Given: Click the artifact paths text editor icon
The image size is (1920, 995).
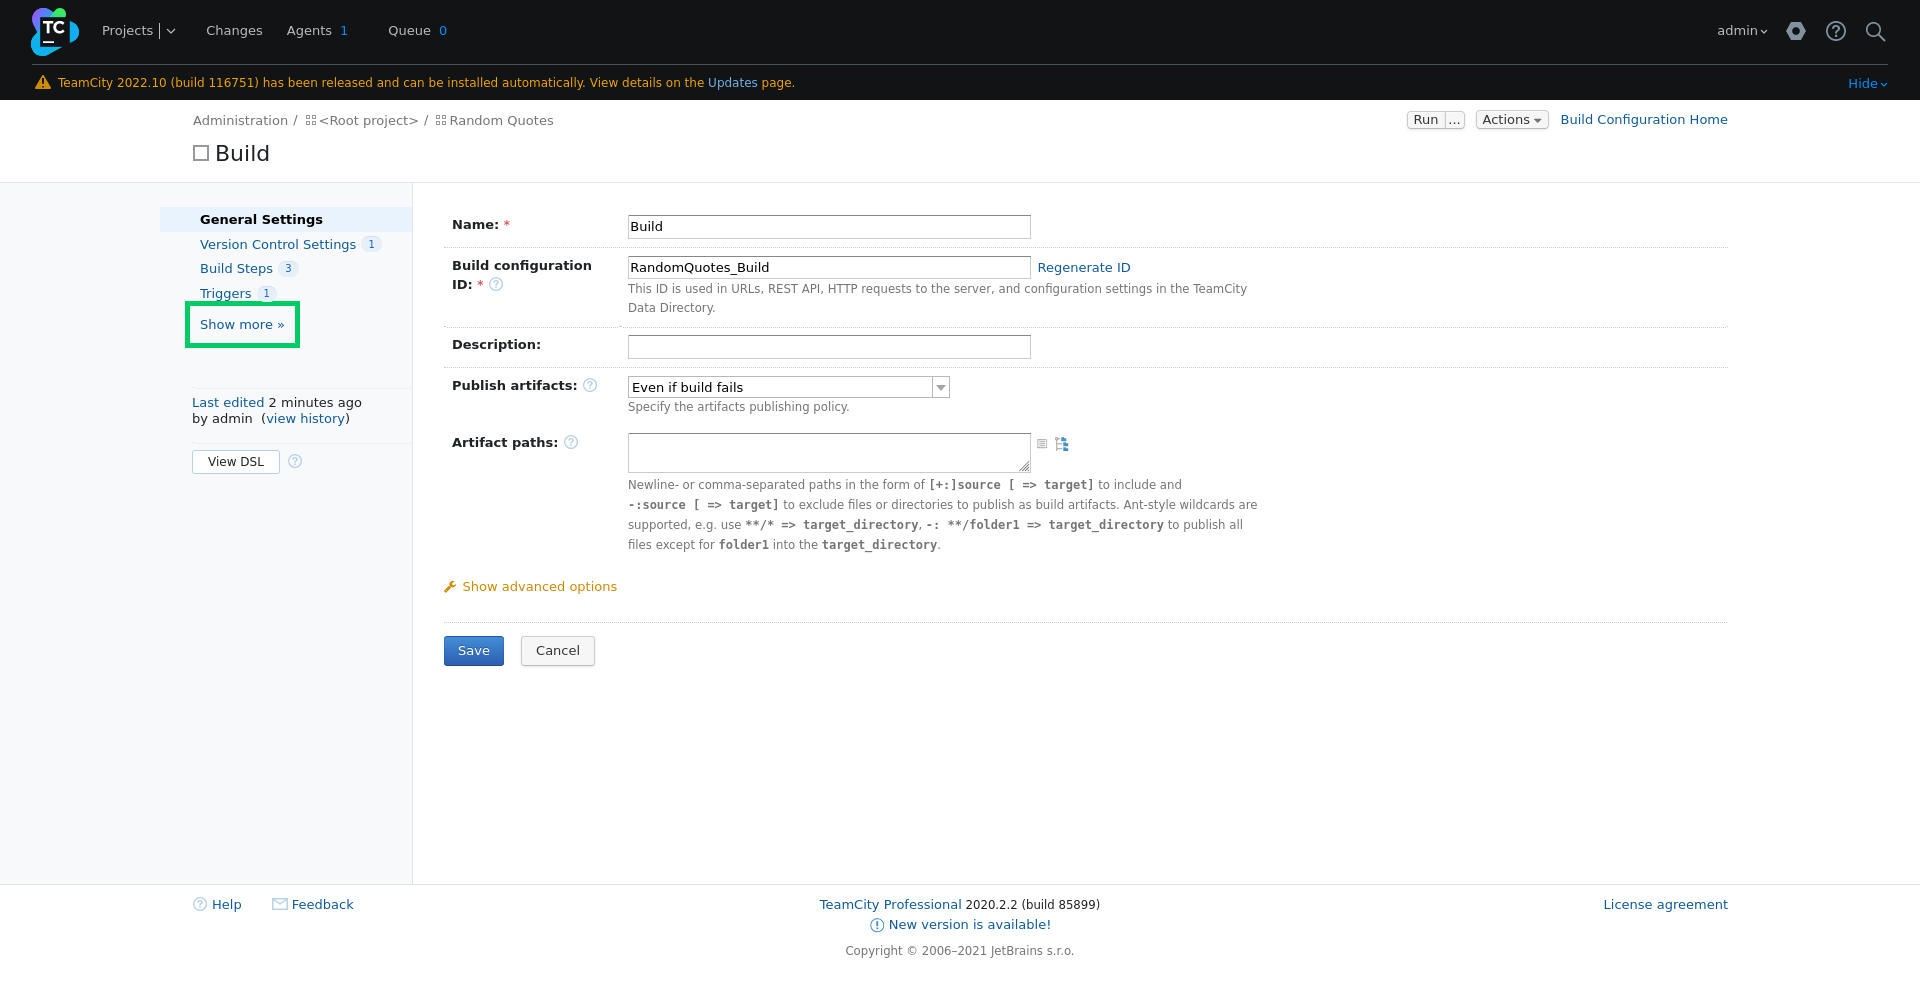Looking at the screenshot, I should pos(1042,444).
